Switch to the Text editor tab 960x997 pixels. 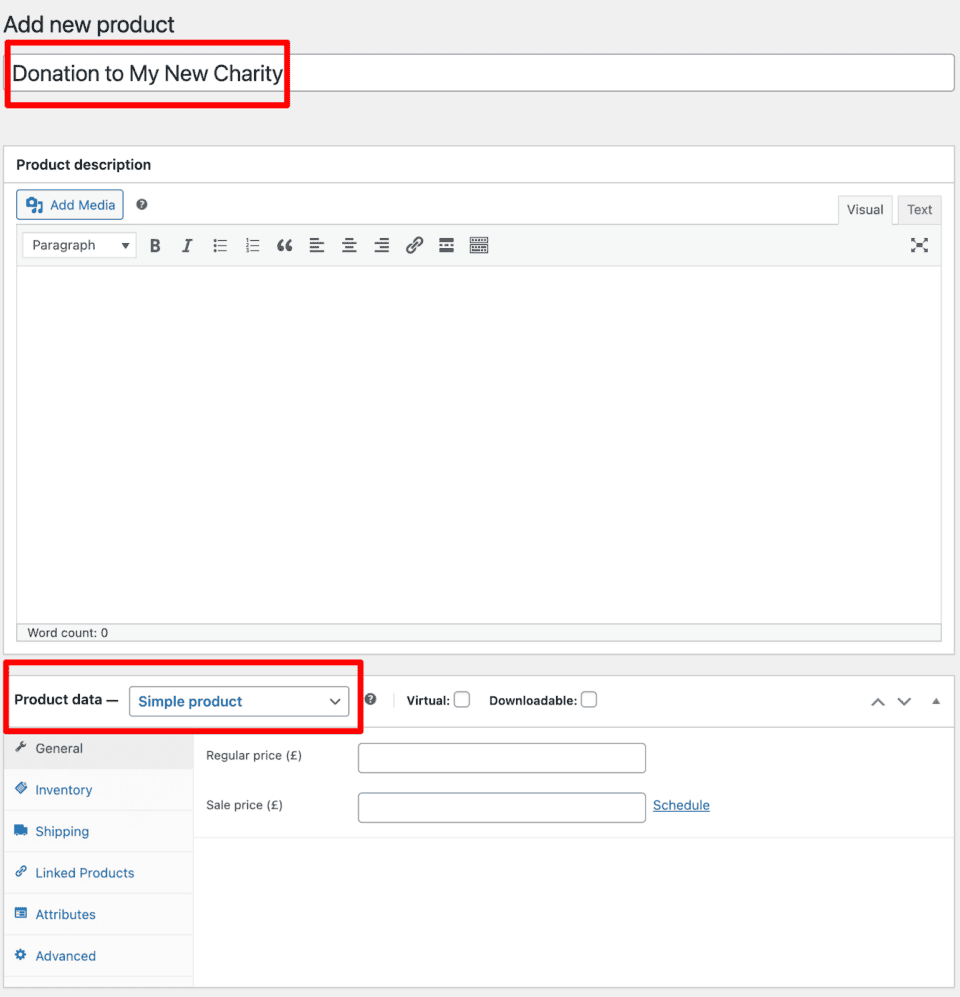(x=919, y=210)
